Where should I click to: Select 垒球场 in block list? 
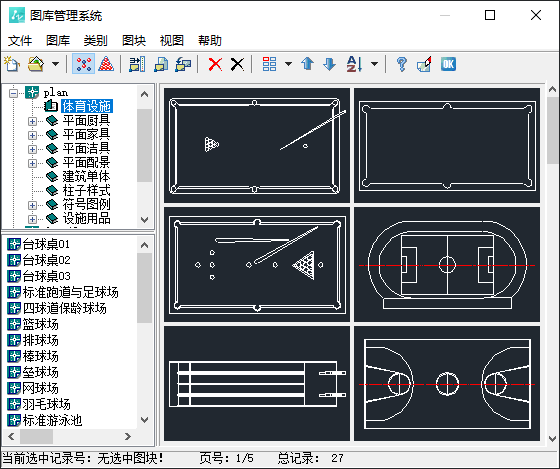click(40, 373)
